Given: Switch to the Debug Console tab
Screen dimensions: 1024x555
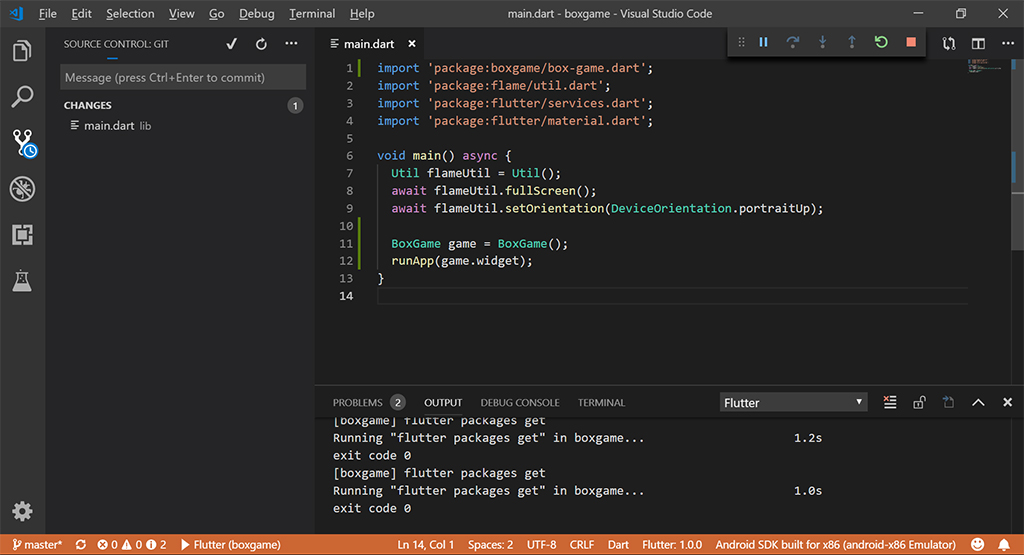Looking at the screenshot, I should tap(519, 402).
